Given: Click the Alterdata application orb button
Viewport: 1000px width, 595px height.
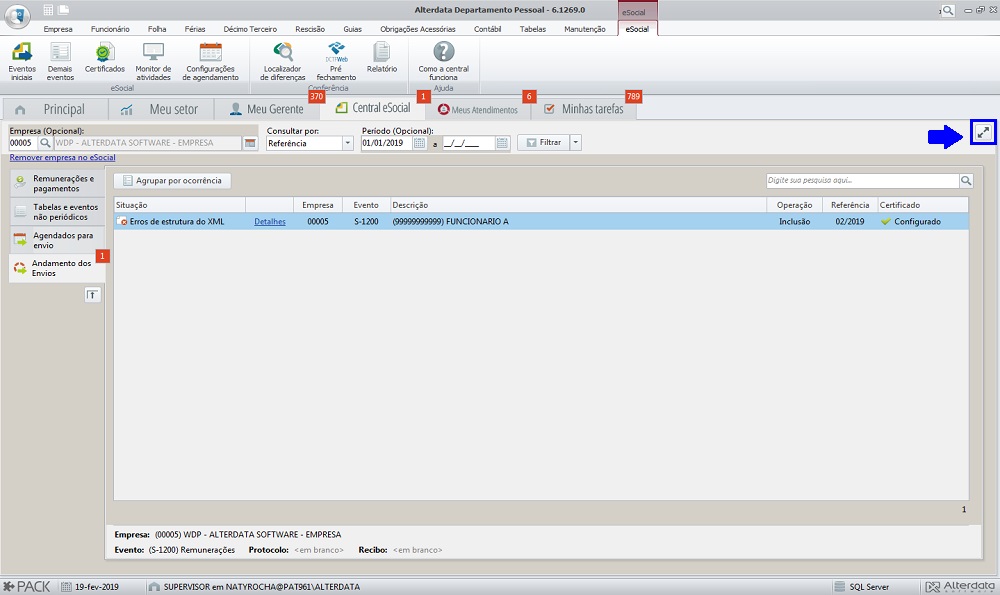Looking at the screenshot, I should tap(17, 15).
